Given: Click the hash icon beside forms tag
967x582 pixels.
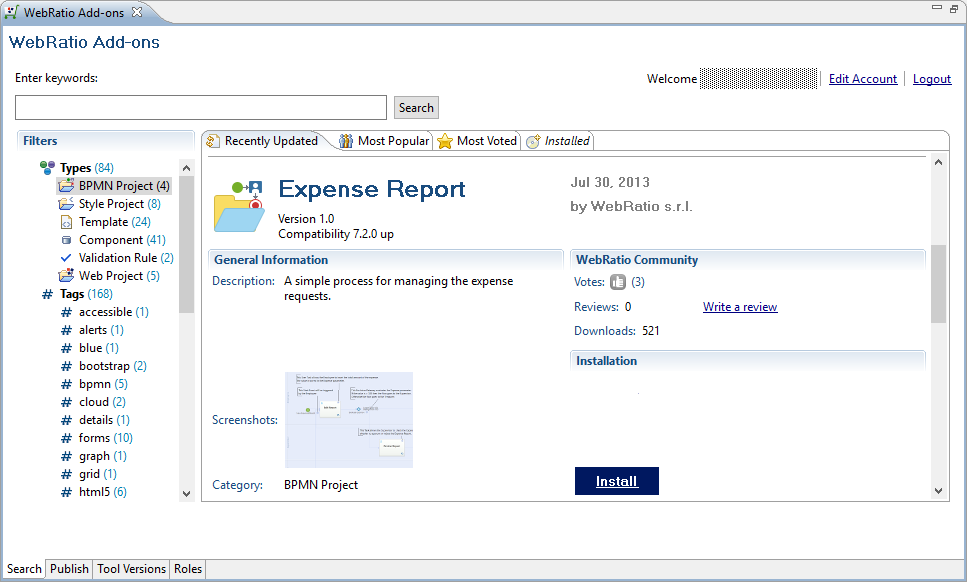Looking at the screenshot, I should tap(66, 438).
